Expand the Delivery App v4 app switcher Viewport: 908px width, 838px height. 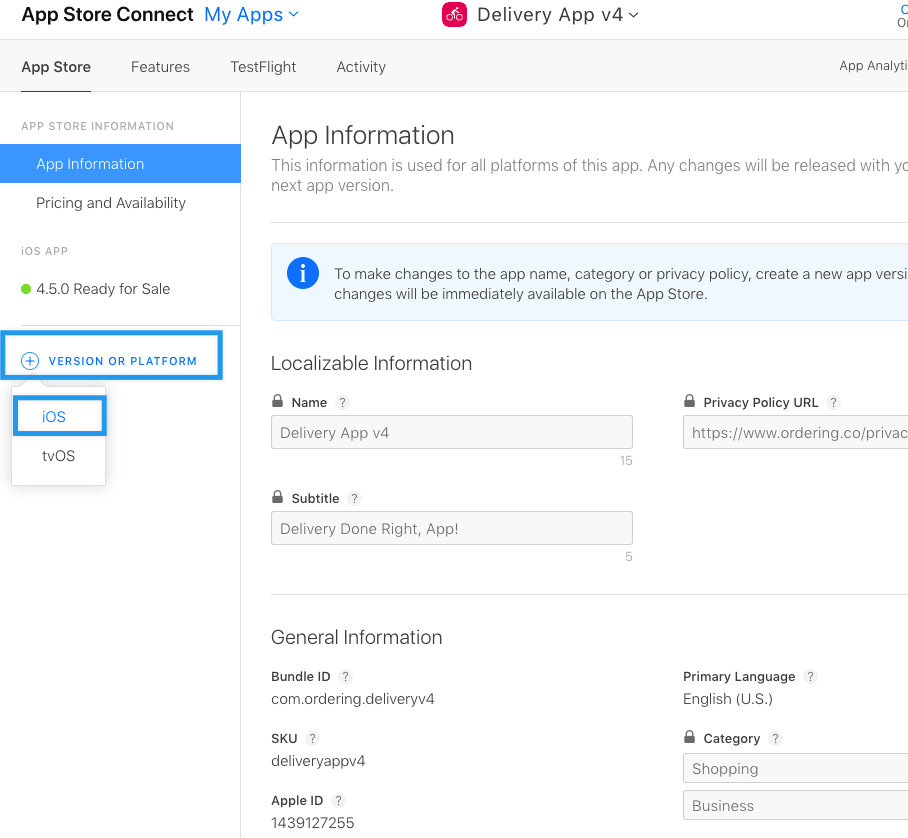pyautogui.click(x=558, y=15)
